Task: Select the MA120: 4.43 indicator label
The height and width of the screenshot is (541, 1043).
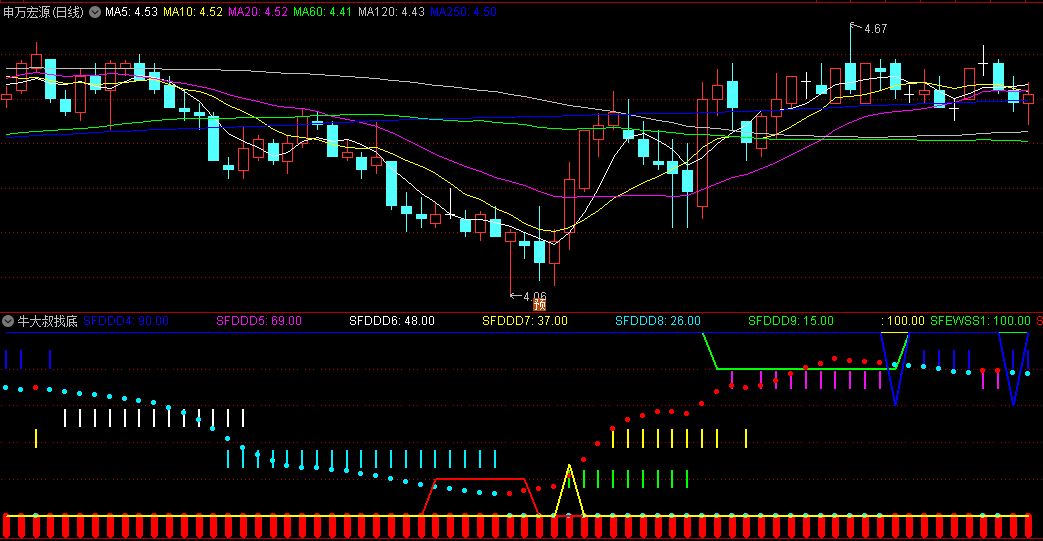Action: pos(391,12)
